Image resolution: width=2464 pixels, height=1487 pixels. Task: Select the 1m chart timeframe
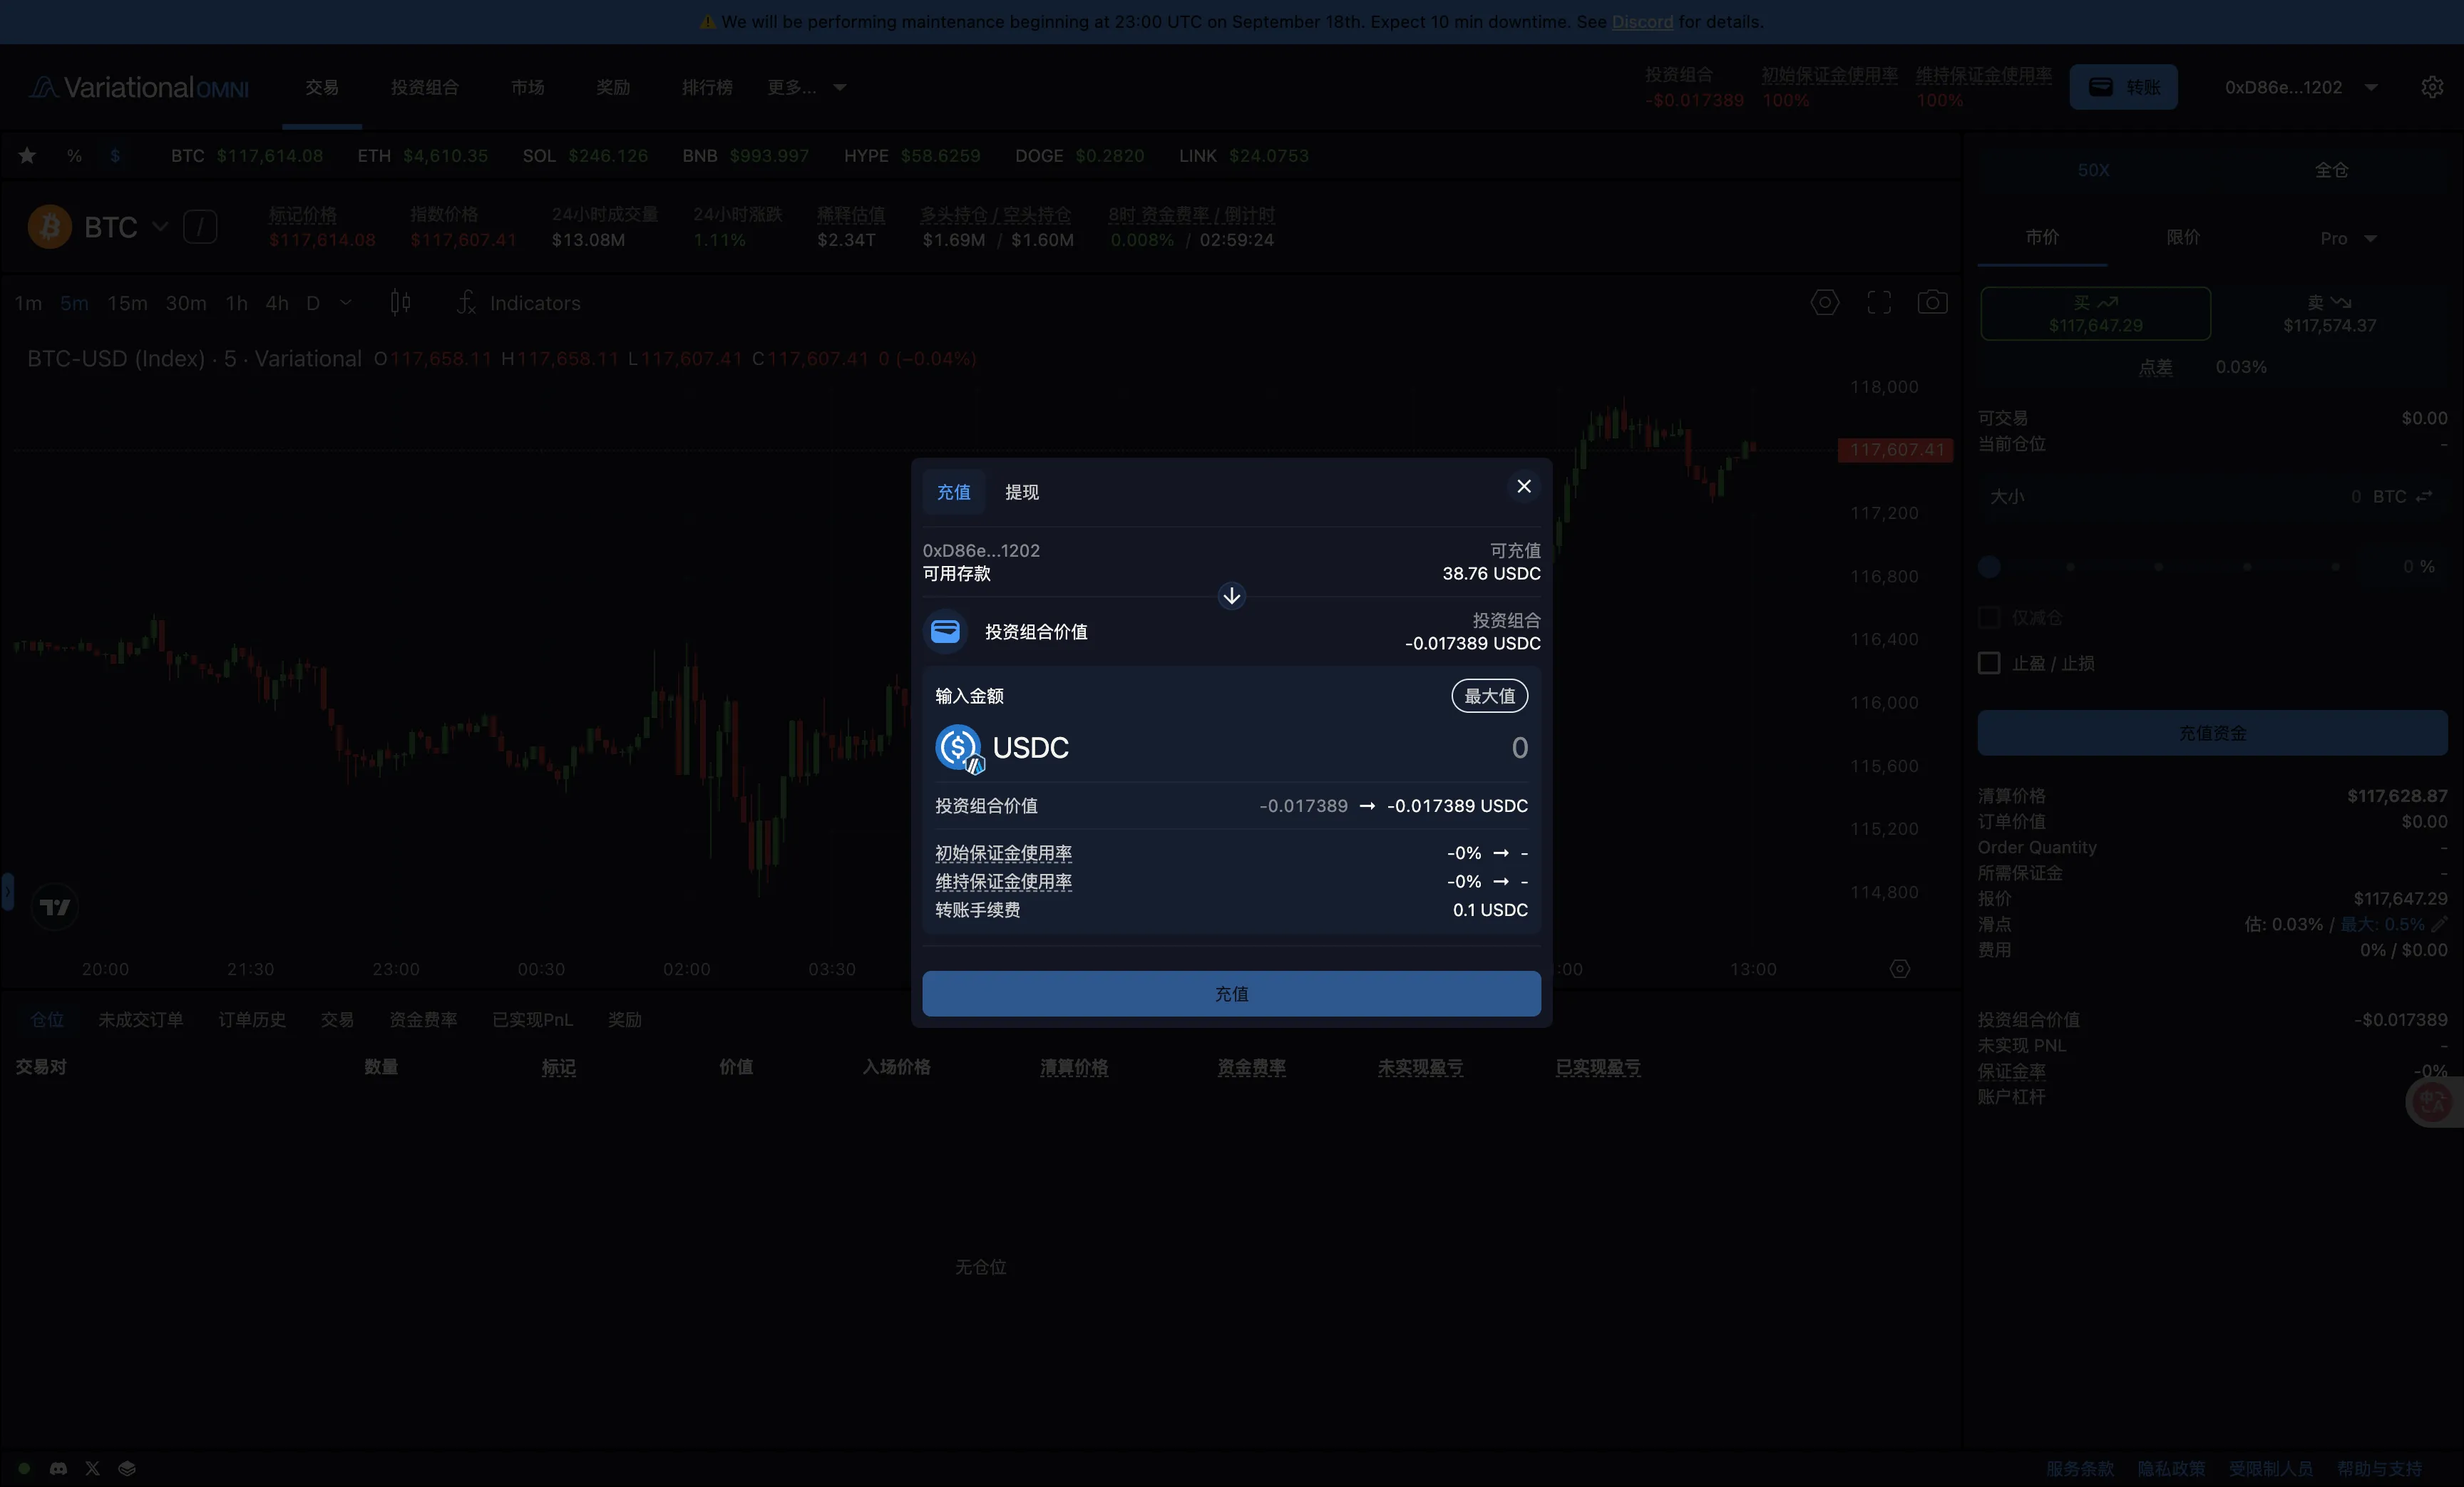pyautogui.click(x=28, y=303)
